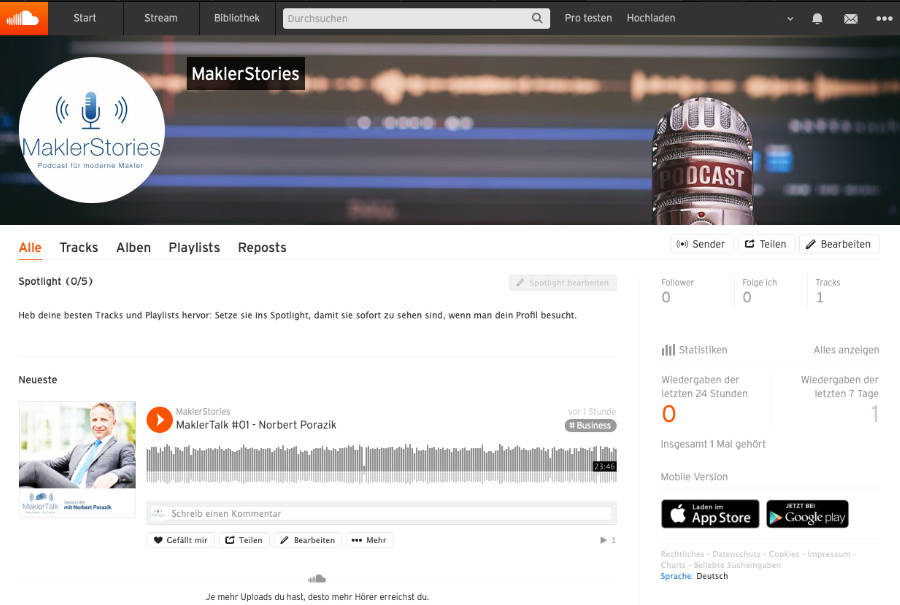
Task: Click the track cover artwork
Action: coord(77,459)
